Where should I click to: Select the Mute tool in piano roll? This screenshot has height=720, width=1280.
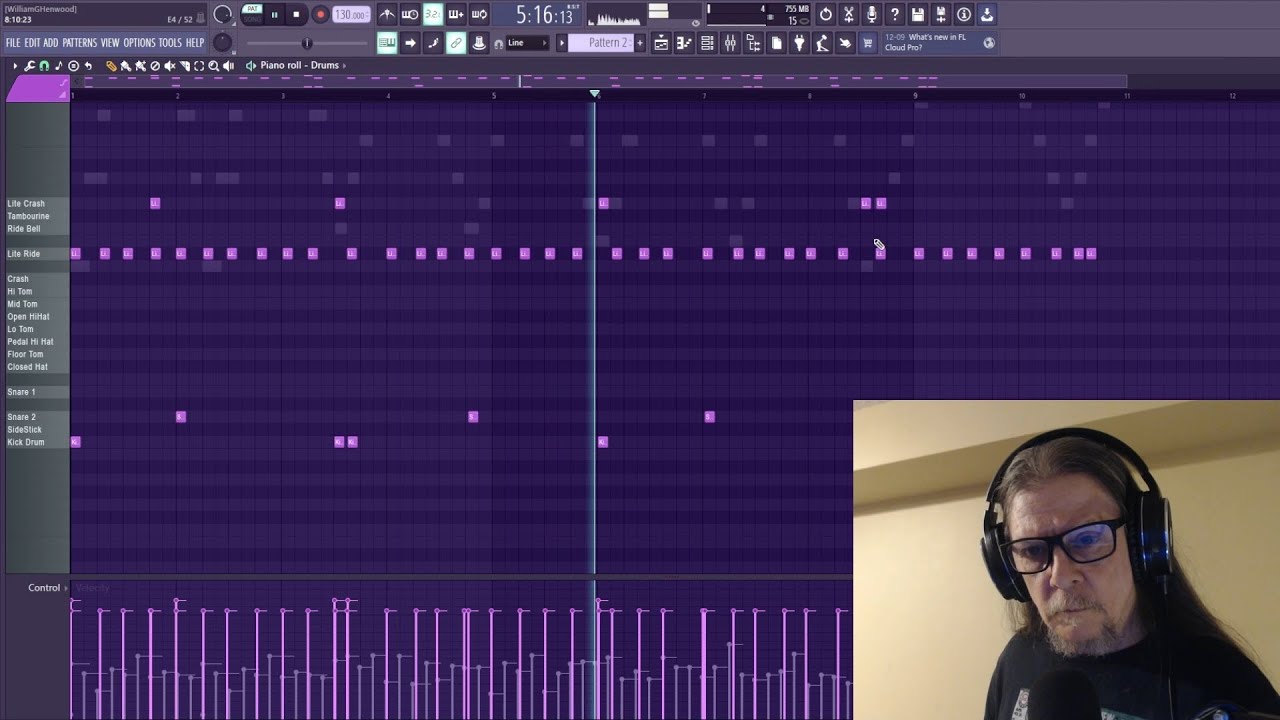pyautogui.click(x=169, y=66)
